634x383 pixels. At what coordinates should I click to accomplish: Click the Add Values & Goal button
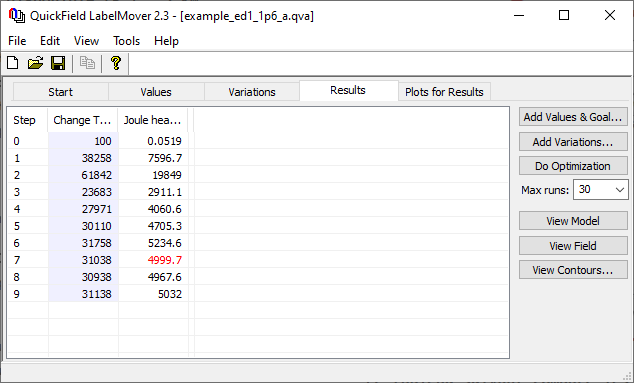(x=573, y=117)
